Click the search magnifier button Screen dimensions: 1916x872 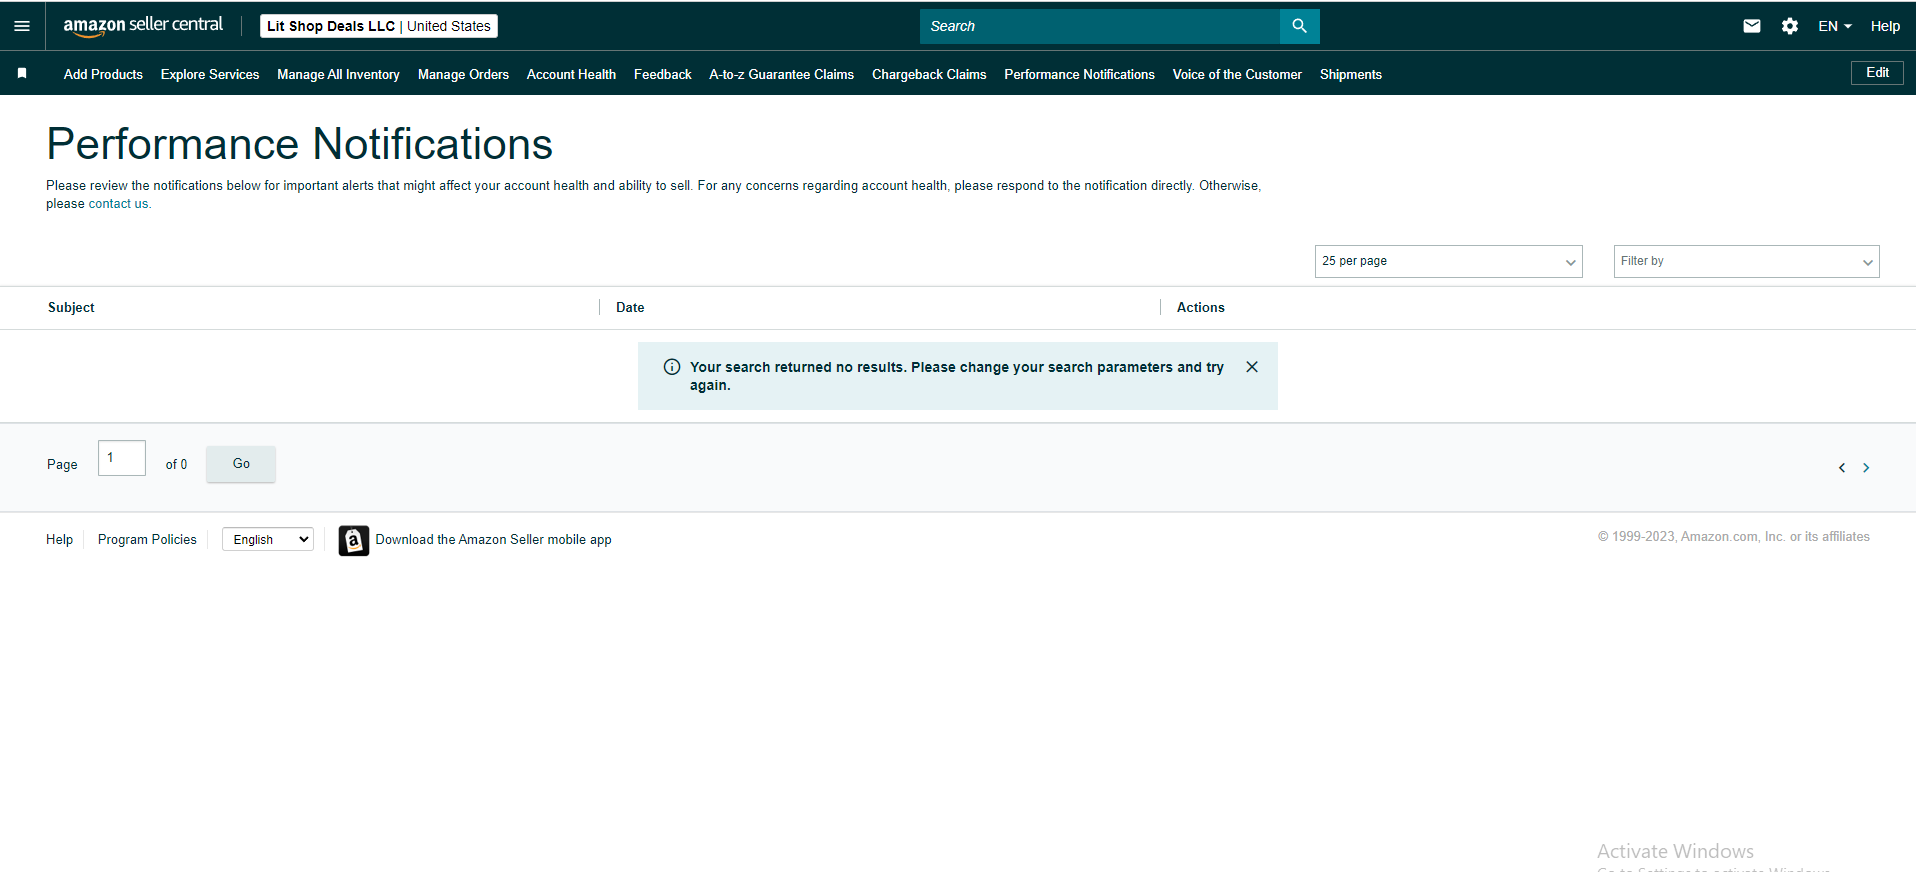(1299, 26)
